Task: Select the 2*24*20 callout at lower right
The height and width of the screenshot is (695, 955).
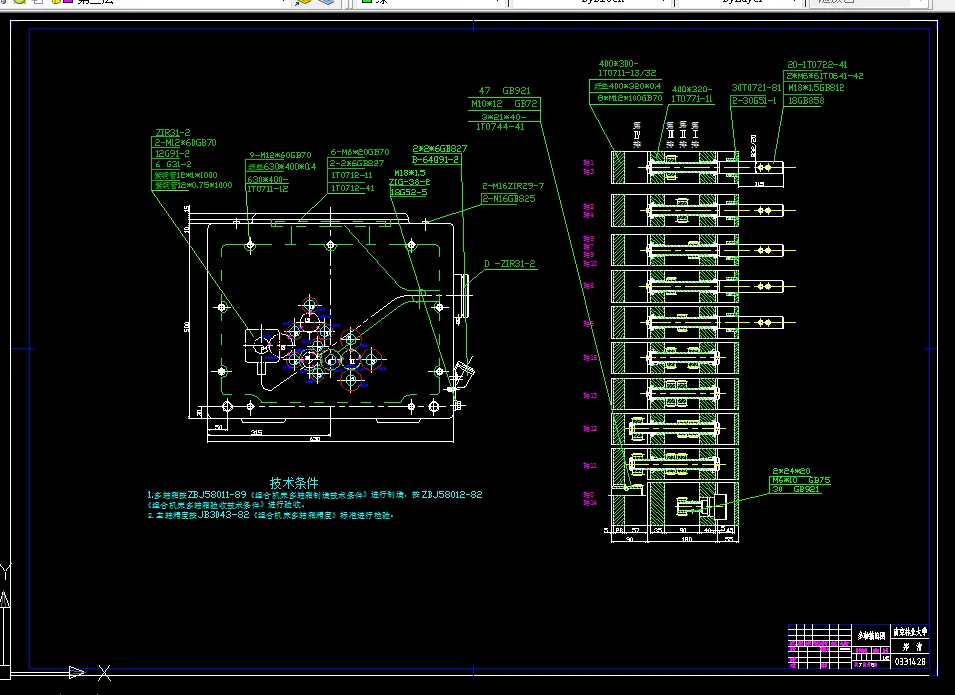Action: point(791,471)
